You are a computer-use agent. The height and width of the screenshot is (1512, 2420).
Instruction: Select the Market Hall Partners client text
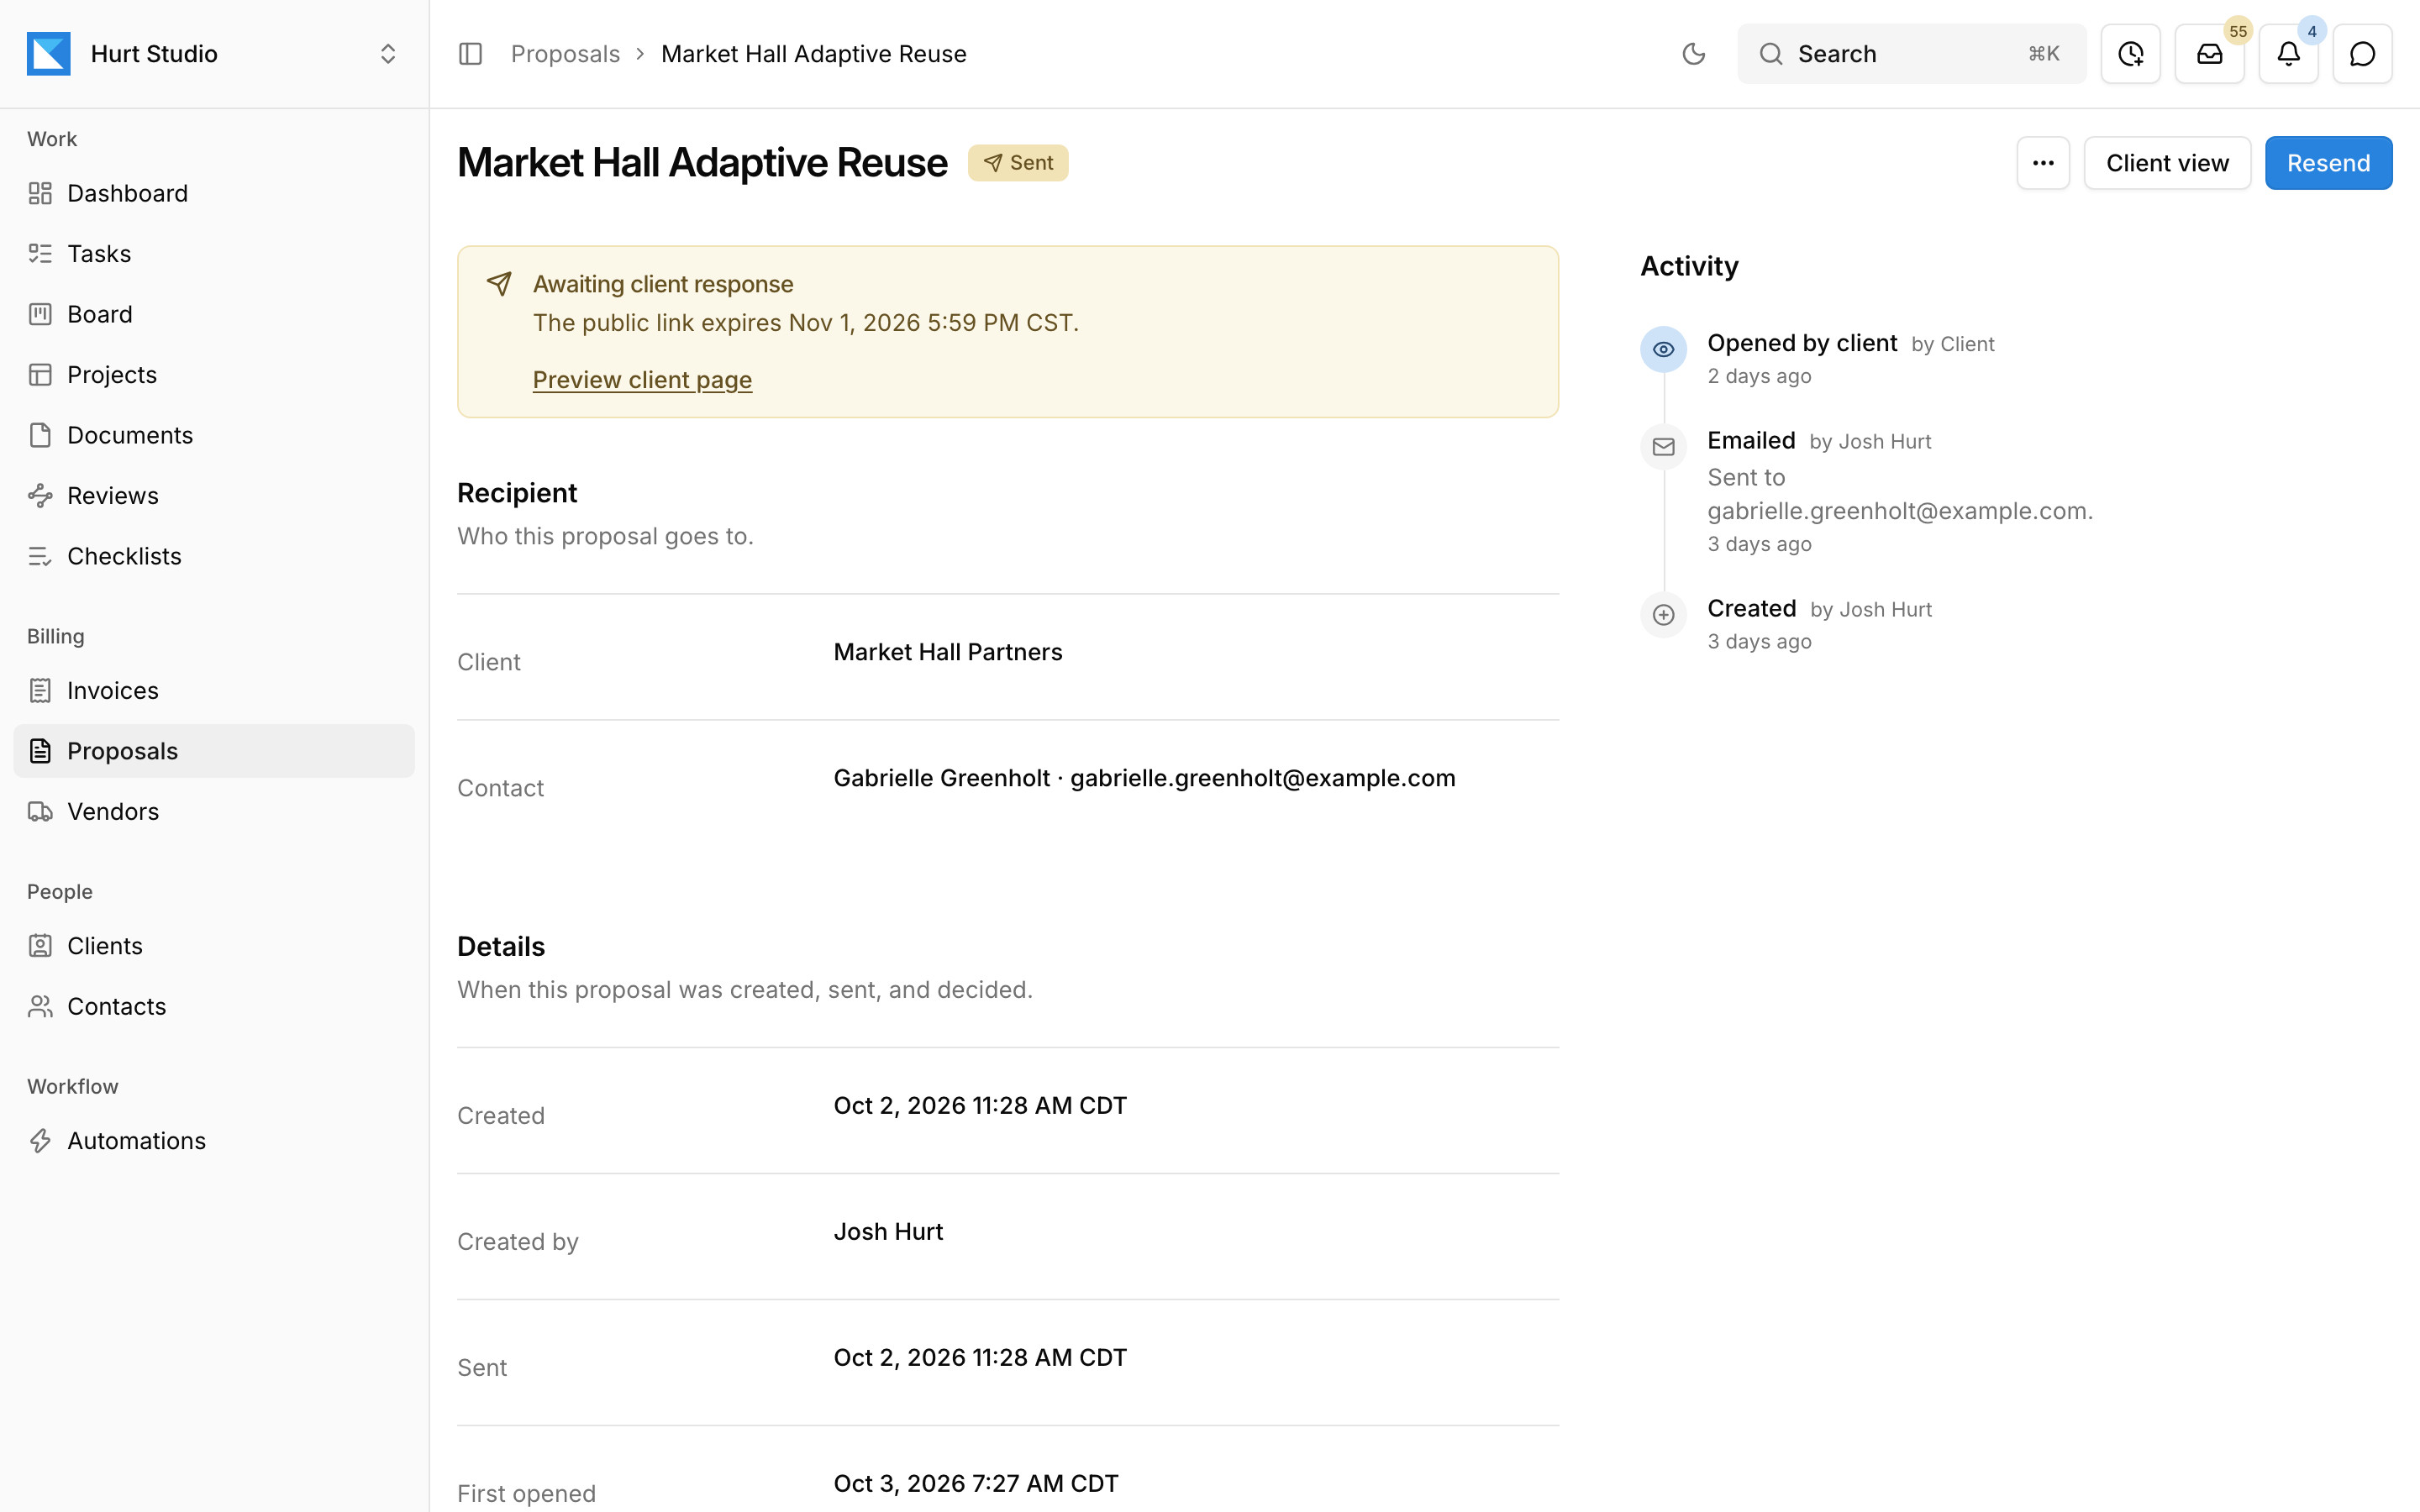click(x=948, y=652)
